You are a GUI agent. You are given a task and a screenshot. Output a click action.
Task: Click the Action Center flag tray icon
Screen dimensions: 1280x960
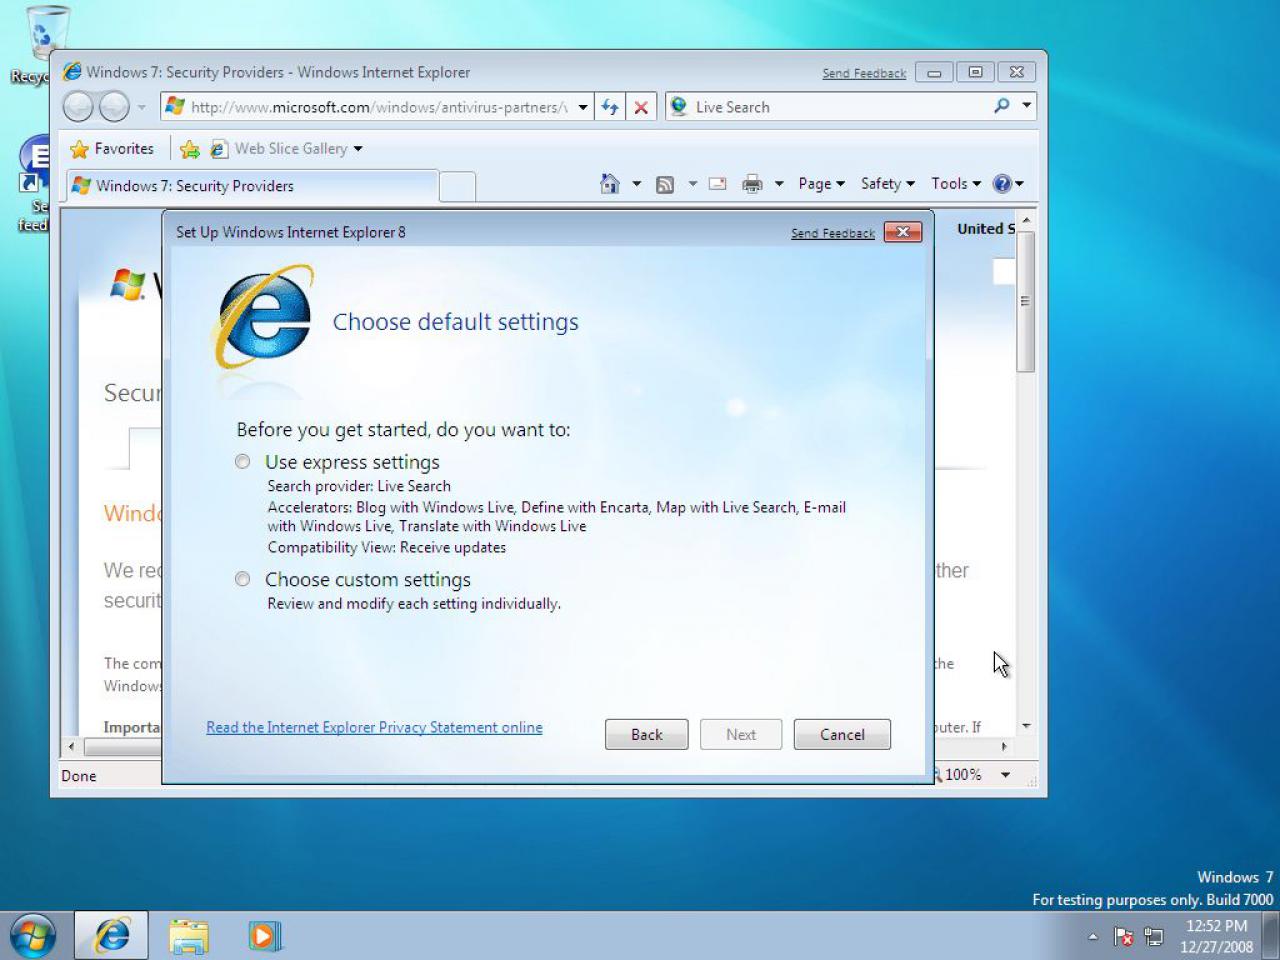click(x=1123, y=937)
